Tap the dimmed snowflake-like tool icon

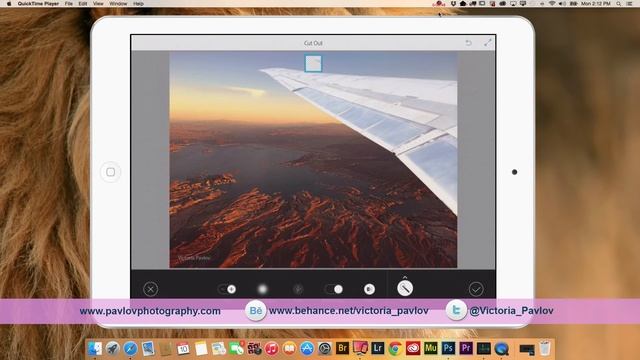(x=298, y=289)
